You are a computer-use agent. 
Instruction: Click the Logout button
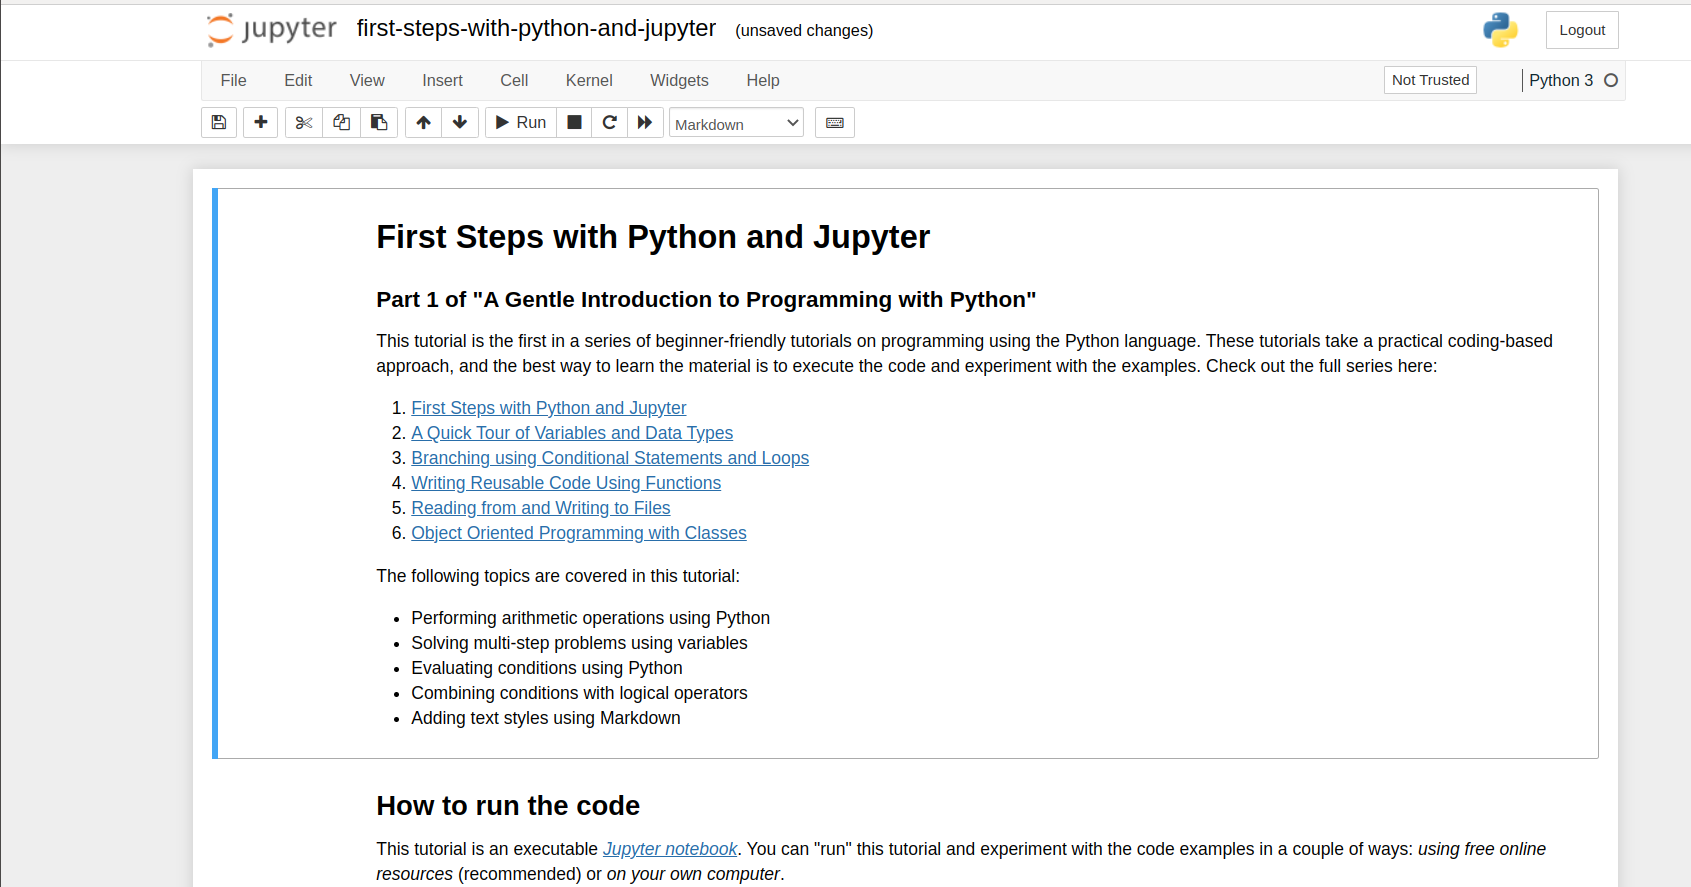click(x=1582, y=30)
